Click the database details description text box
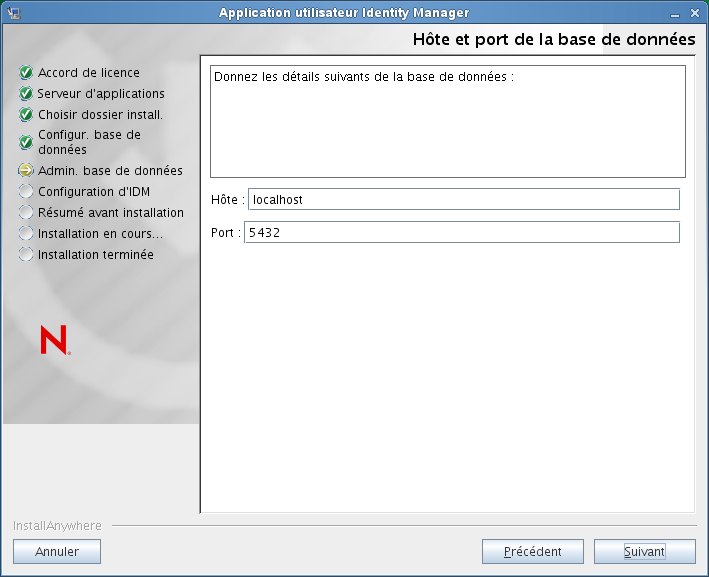709x577 pixels. coord(448,122)
